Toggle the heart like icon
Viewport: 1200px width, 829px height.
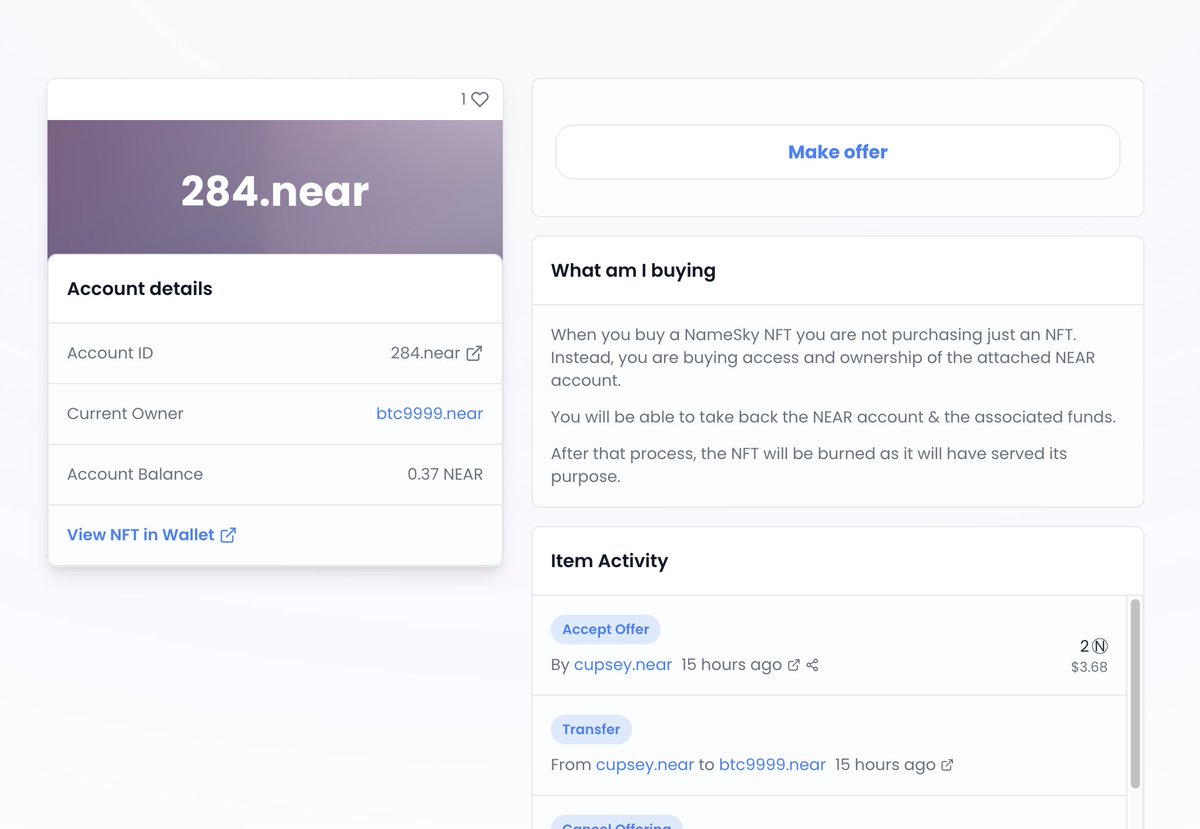tap(480, 99)
